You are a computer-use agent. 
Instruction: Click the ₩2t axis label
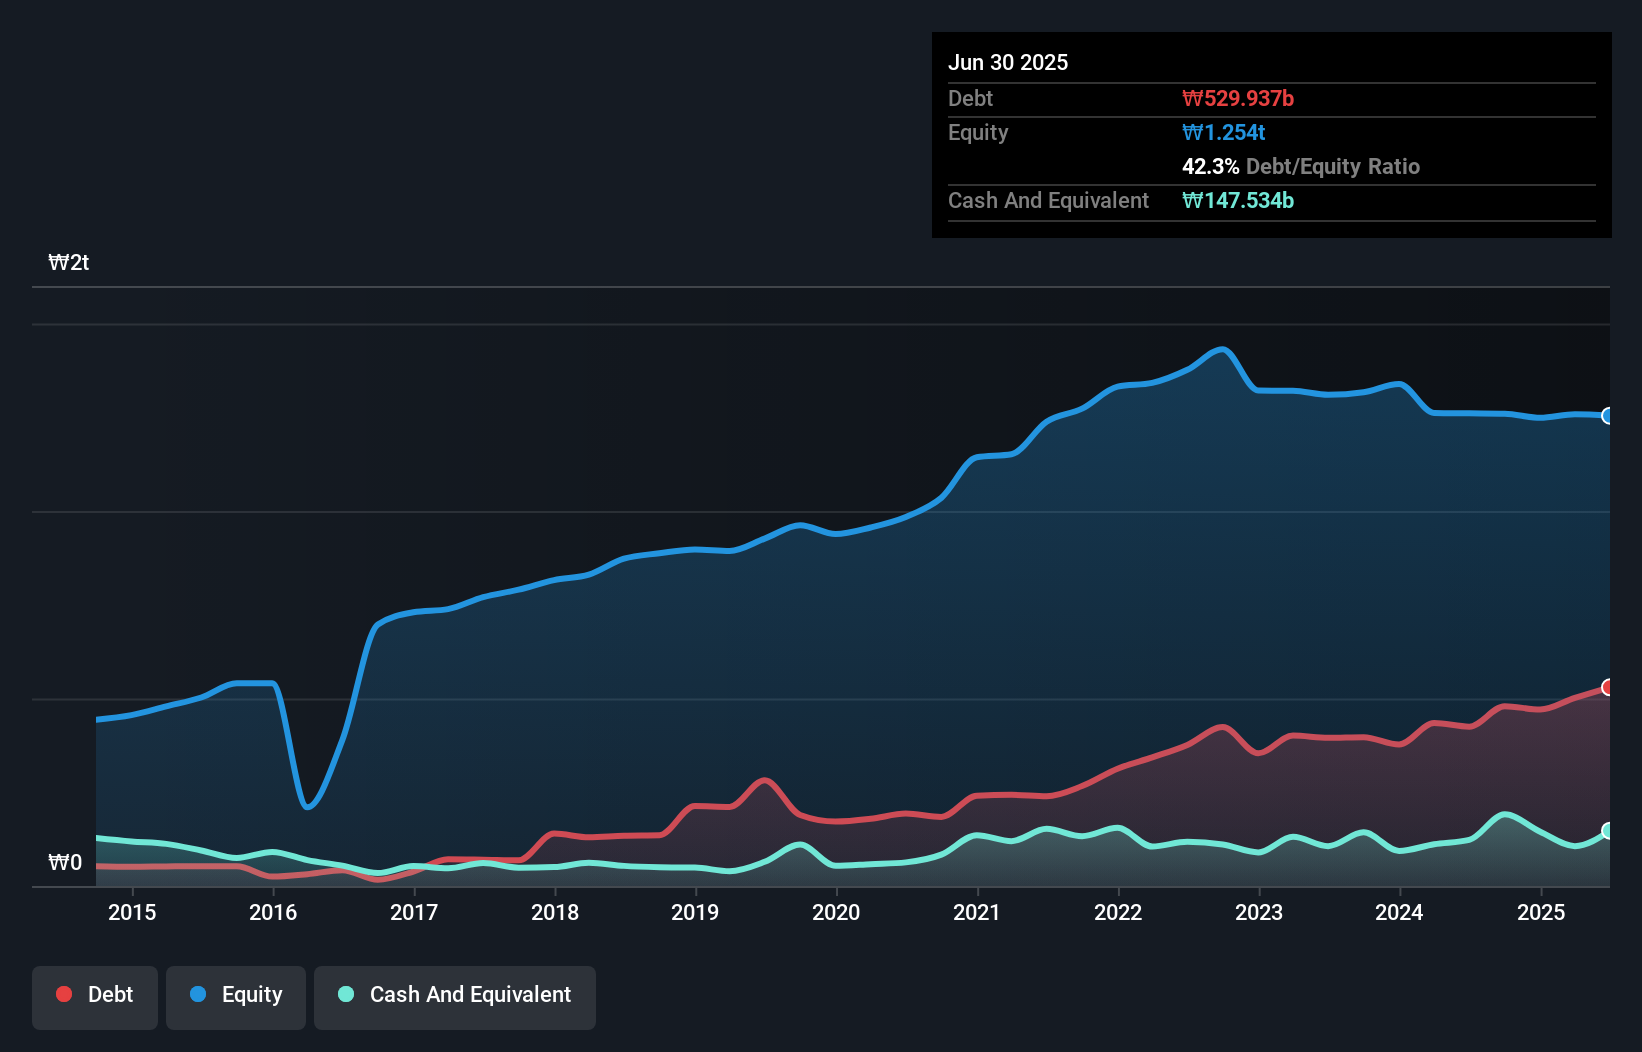click(x=69, y=262)
